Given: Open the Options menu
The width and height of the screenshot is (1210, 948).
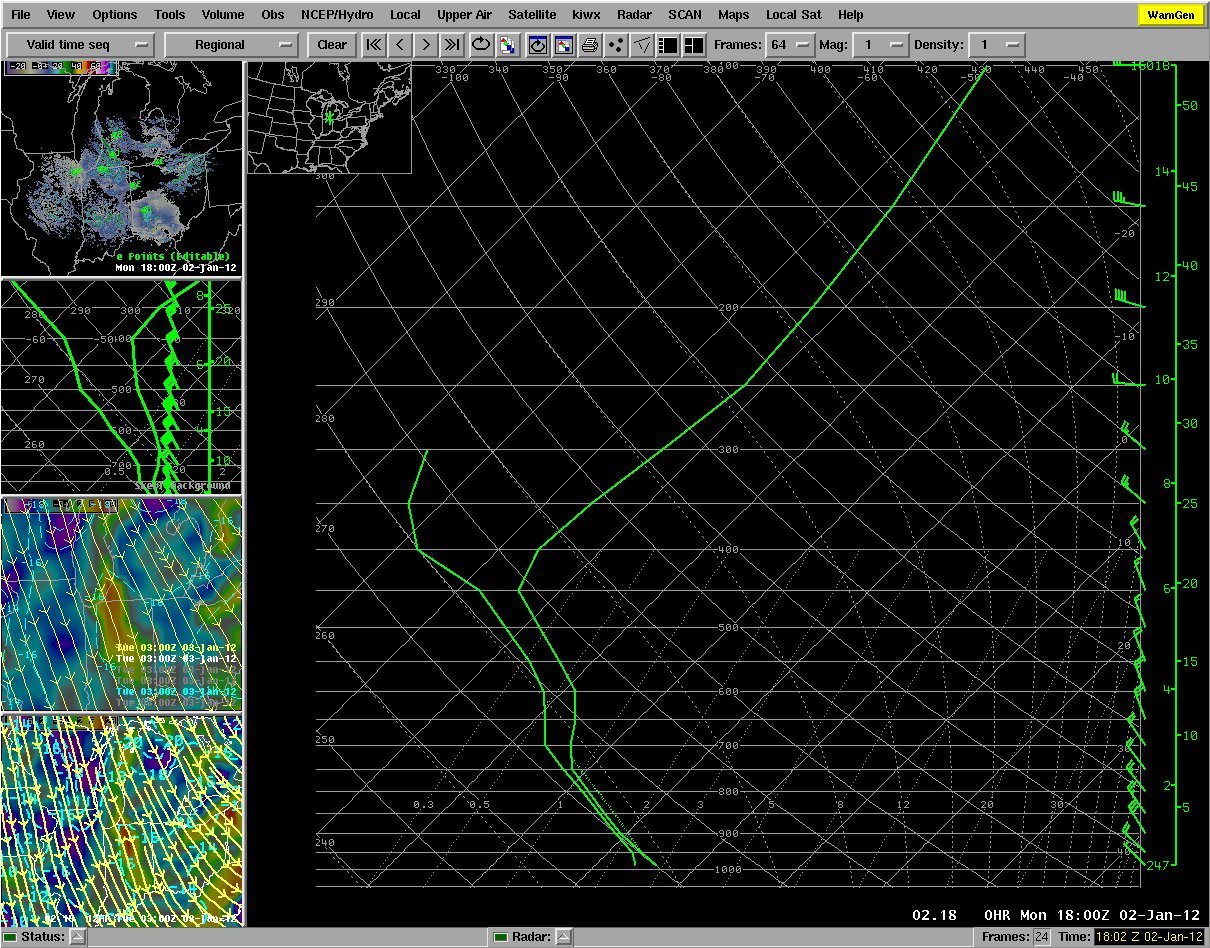Looking at the screenshot, I should click(115, 15).
